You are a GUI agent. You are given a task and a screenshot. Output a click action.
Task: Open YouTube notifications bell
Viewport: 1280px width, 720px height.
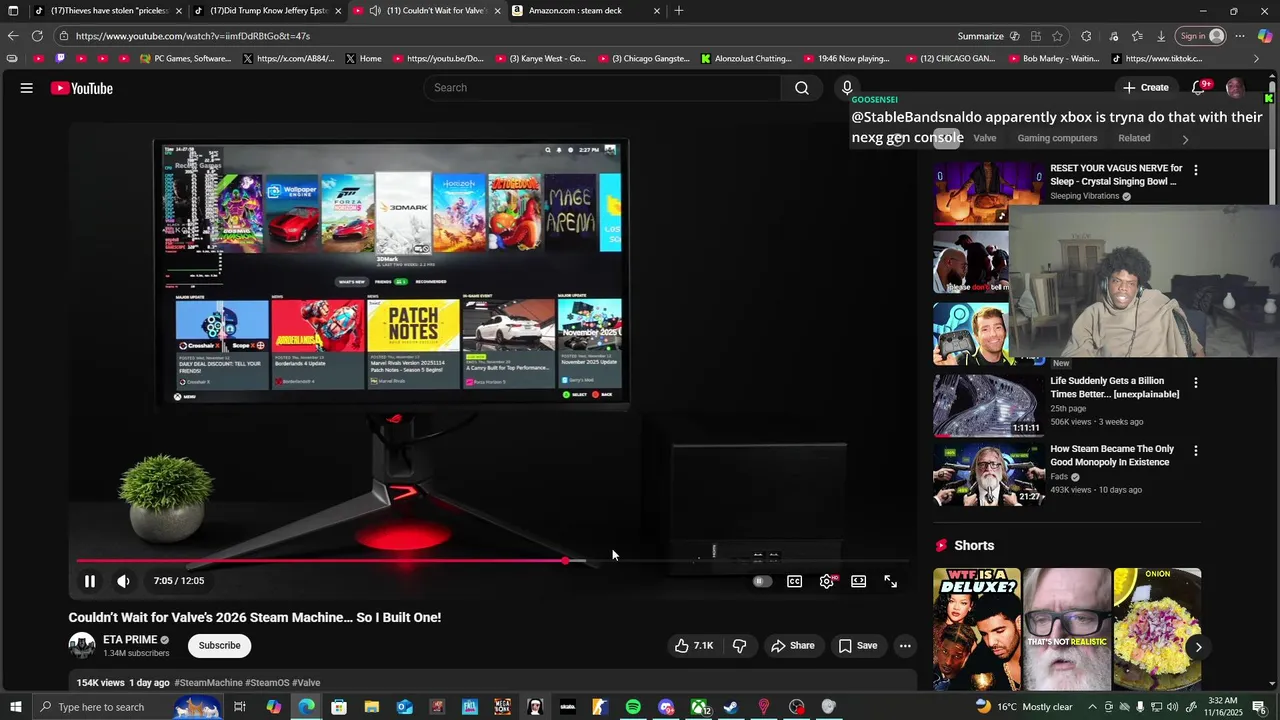(x=1198, y=88)
